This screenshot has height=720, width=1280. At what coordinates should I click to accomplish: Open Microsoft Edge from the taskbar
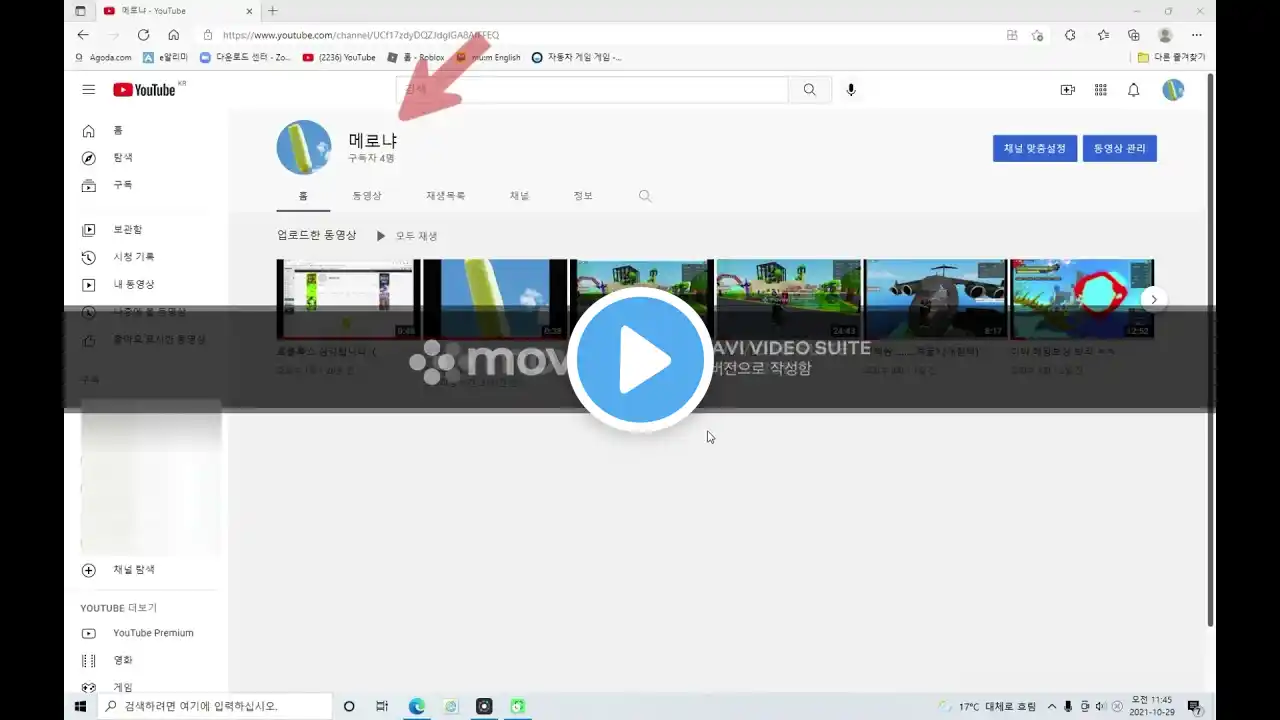pos(417,706)
